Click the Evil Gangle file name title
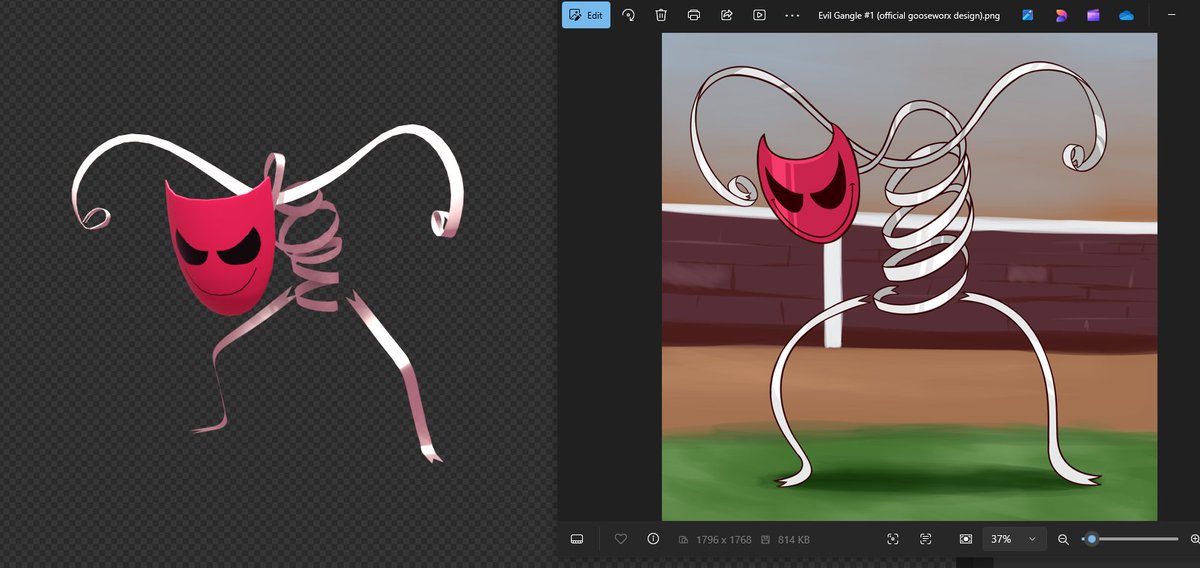This screenshot has height=568, width=1200. tap(909, 16)
